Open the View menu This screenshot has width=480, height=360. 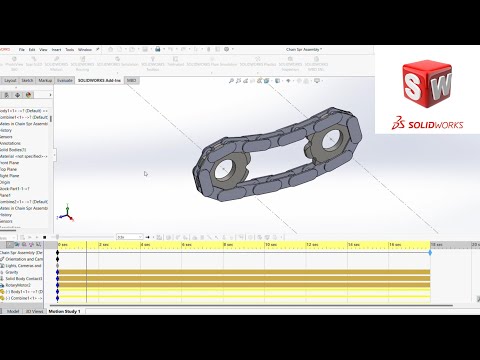43,50
